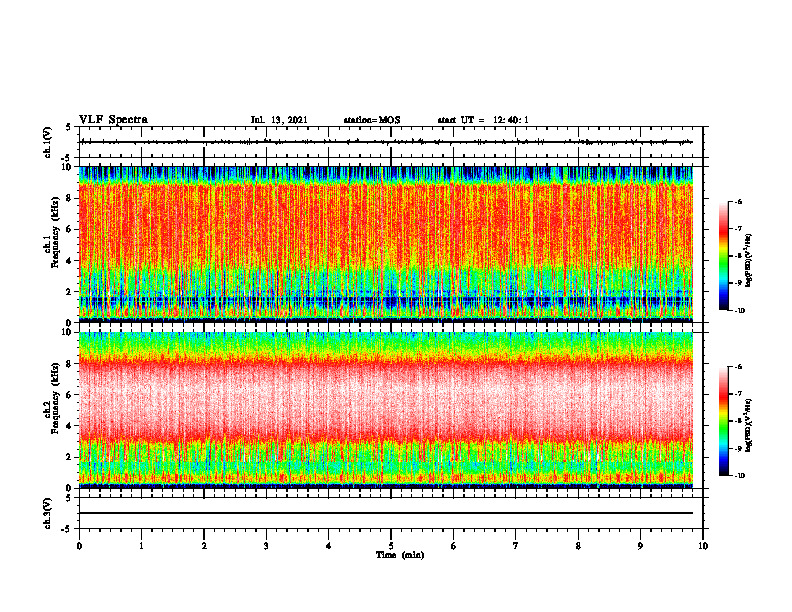Click the date text "Jul. 13, 2021"
This screenshot has height=612, width=792.
279,120
